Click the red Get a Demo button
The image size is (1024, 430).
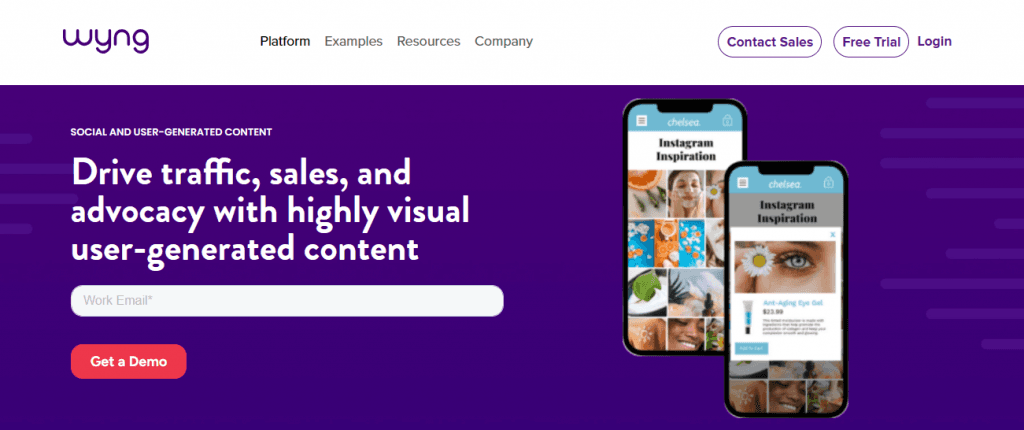[129, 361]
